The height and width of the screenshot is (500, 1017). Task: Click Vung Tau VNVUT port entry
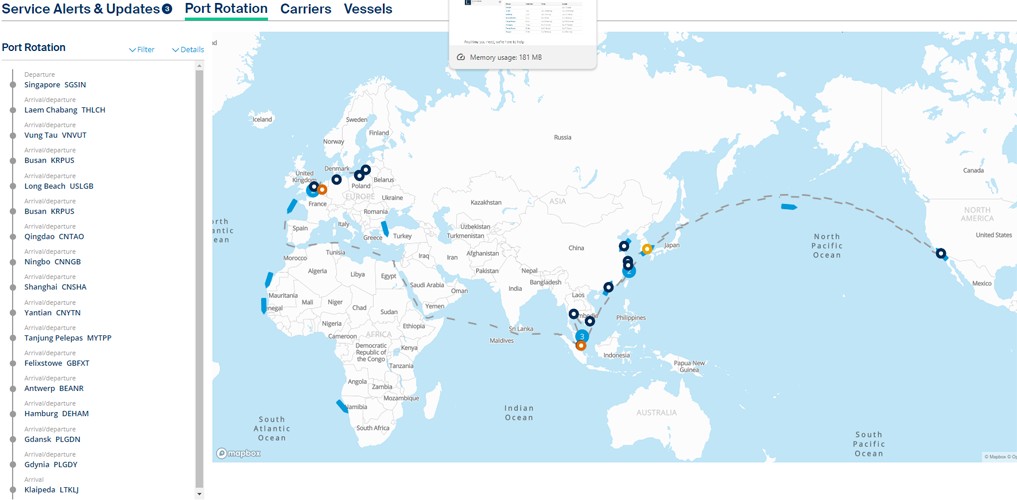click(x=55, y=135)
